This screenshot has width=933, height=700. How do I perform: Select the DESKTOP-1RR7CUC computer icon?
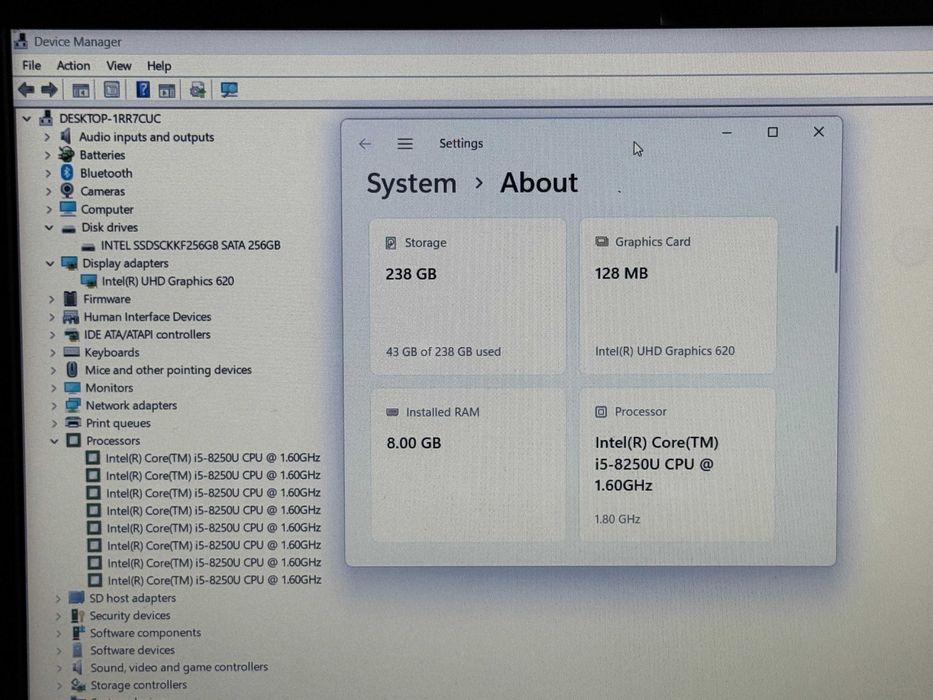coord(46,117)
